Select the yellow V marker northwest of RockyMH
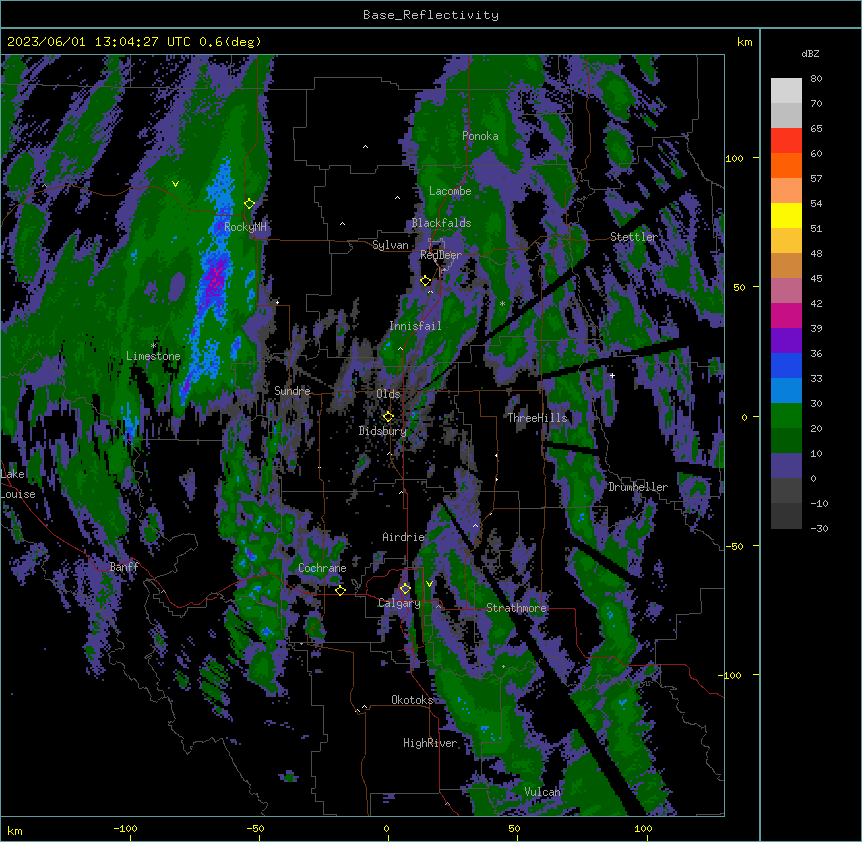The width and height of the screenshot is (862, 842). (175, 184)
